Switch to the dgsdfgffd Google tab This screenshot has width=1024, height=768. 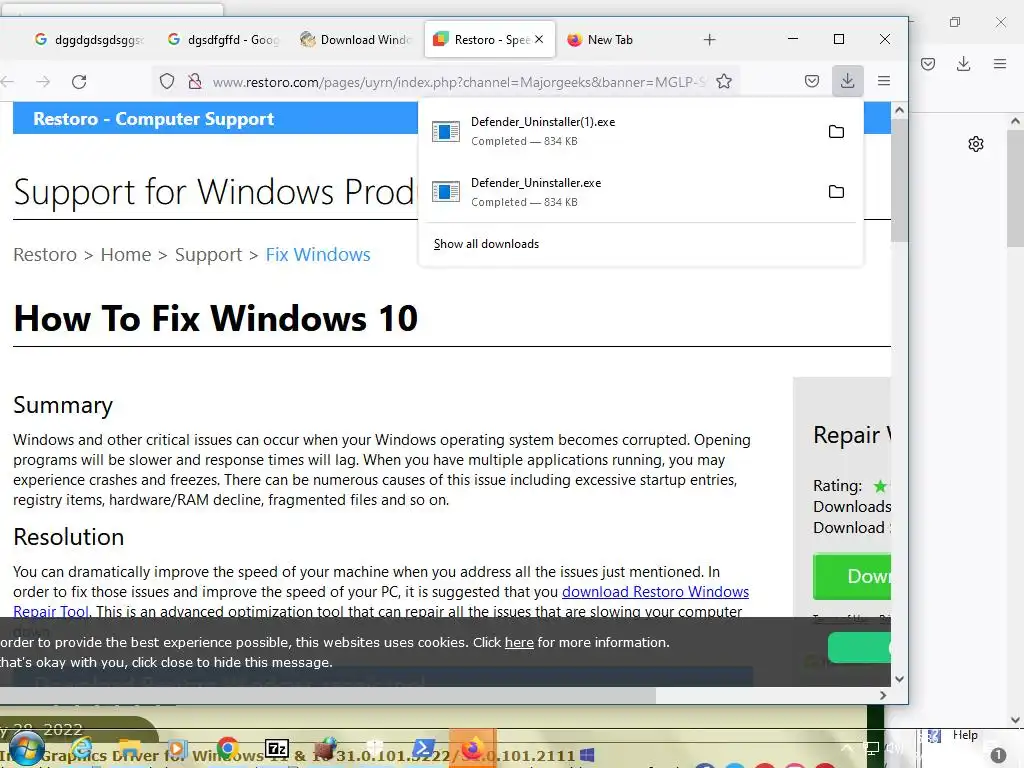[223, 40]
